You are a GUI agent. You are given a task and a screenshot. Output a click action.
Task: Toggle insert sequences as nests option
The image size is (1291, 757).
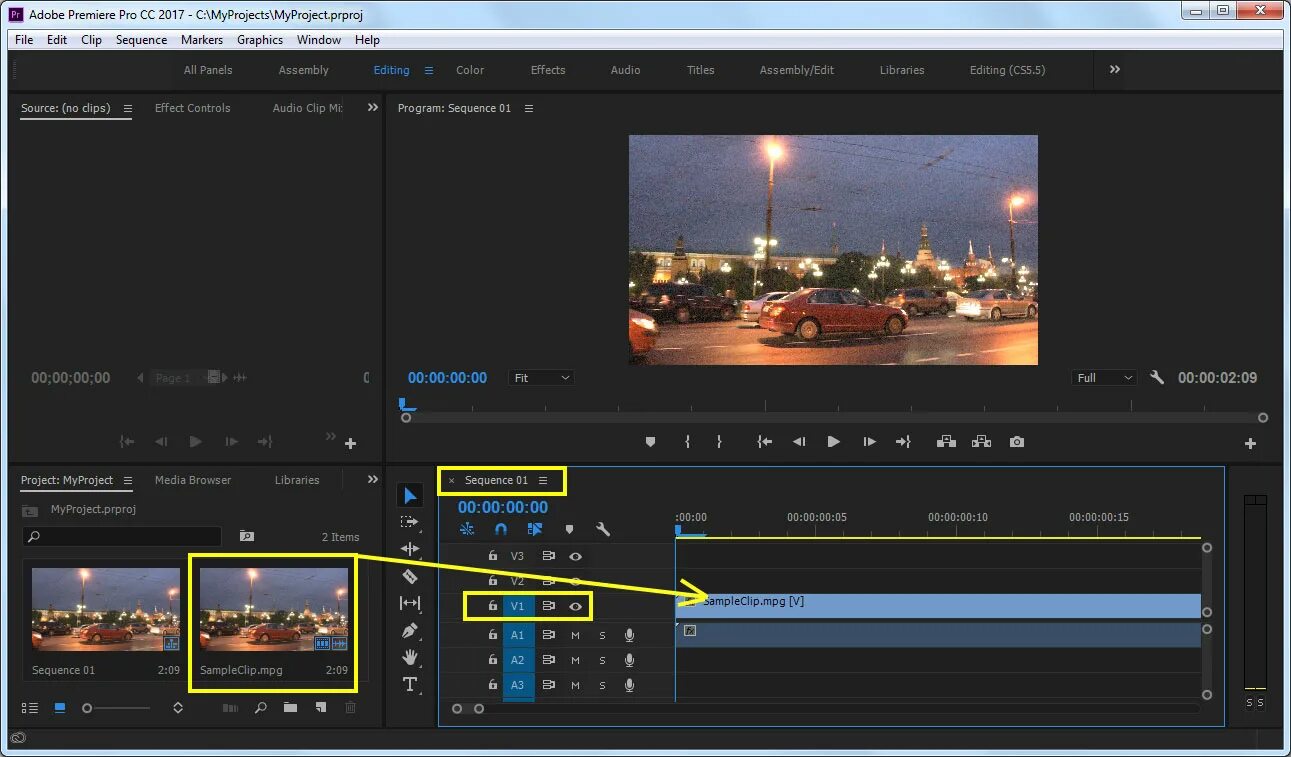click(467, 529)
